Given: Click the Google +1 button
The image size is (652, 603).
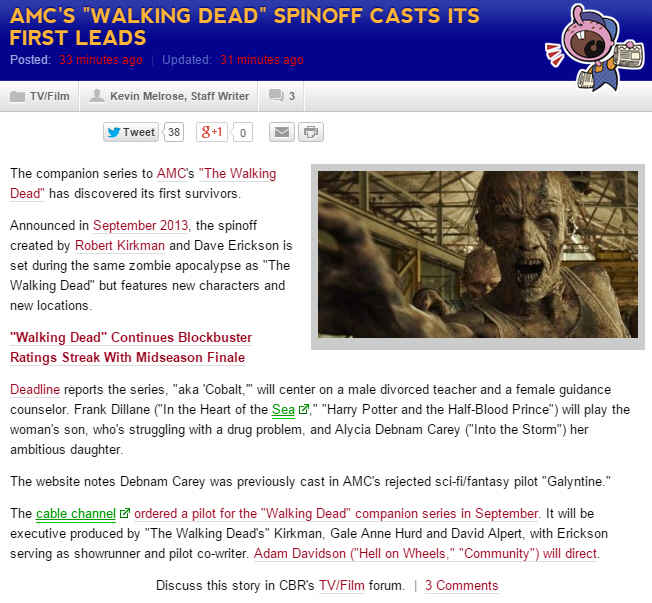Looking at the screenshot, I should 212,132.
